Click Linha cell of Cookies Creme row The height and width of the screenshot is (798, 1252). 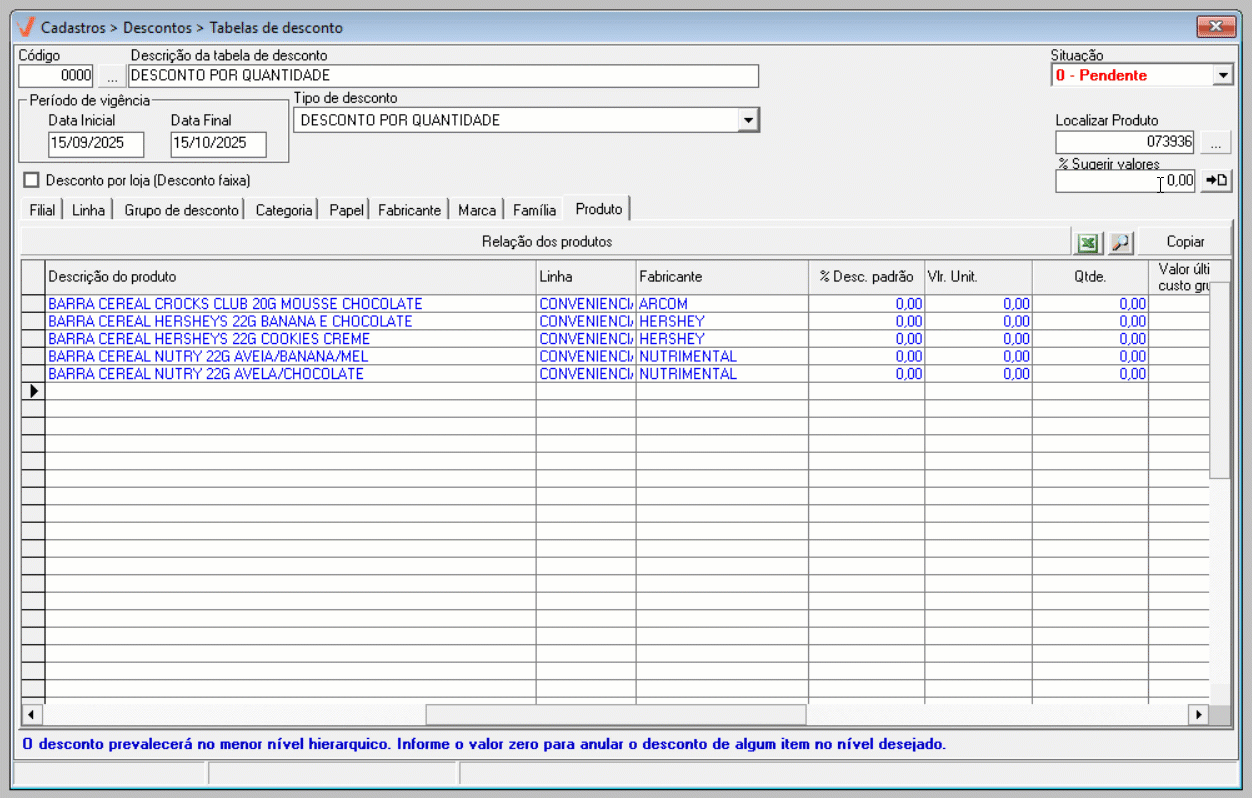(586, 339)
